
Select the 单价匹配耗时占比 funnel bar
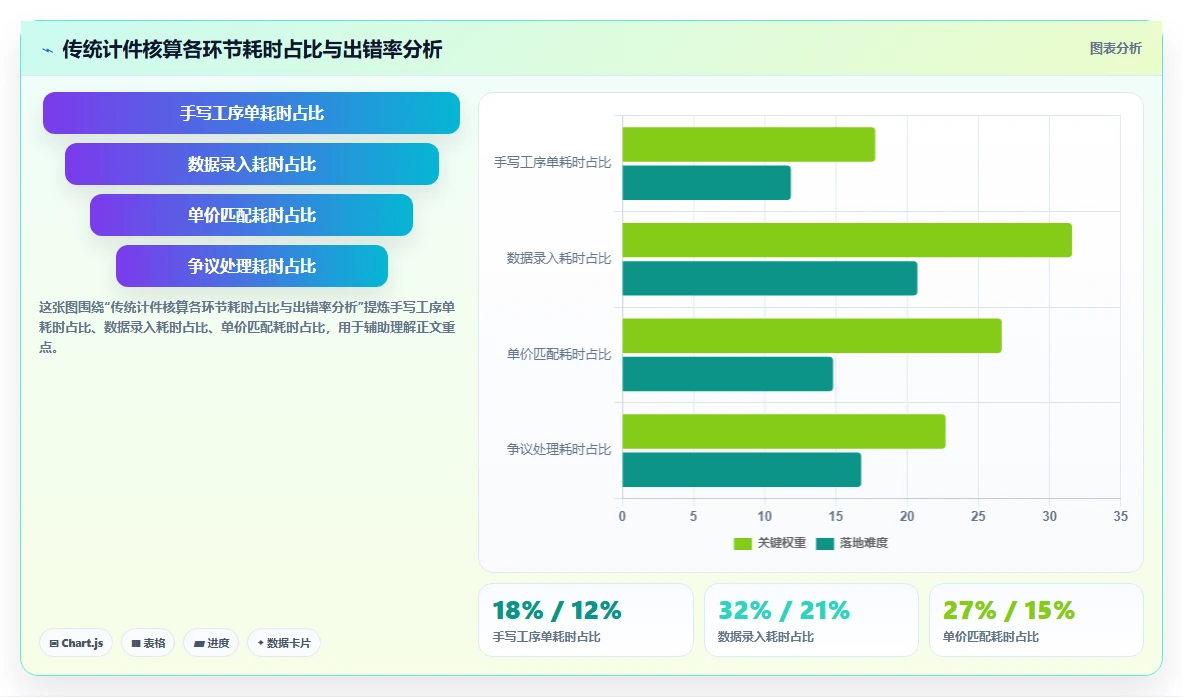(x=251, y=215)
